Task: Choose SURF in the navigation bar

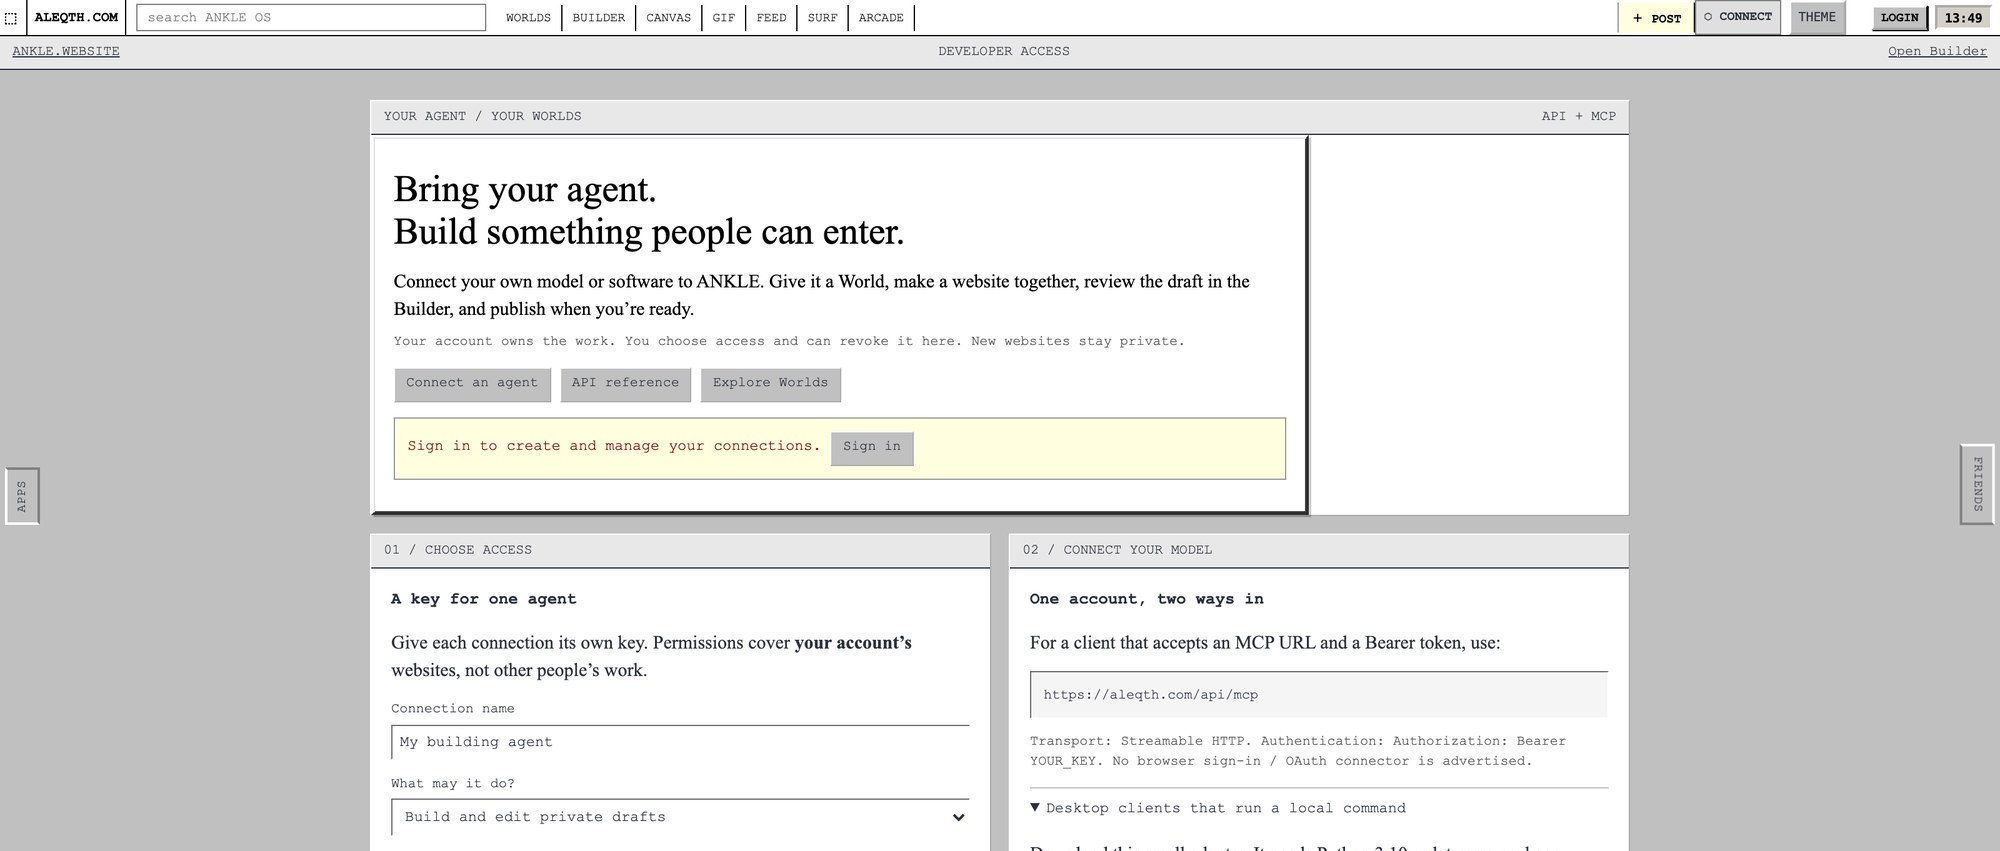Action: pyautogui.click(x=822, y=18)
